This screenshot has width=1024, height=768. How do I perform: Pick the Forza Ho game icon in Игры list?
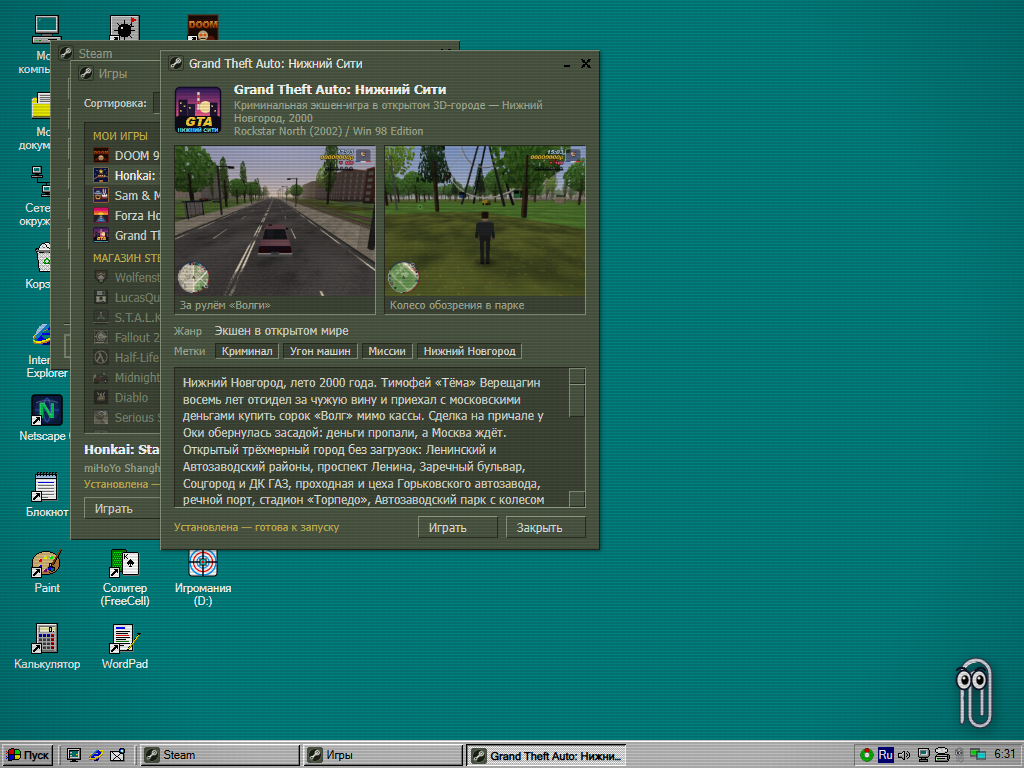(101, 216)
